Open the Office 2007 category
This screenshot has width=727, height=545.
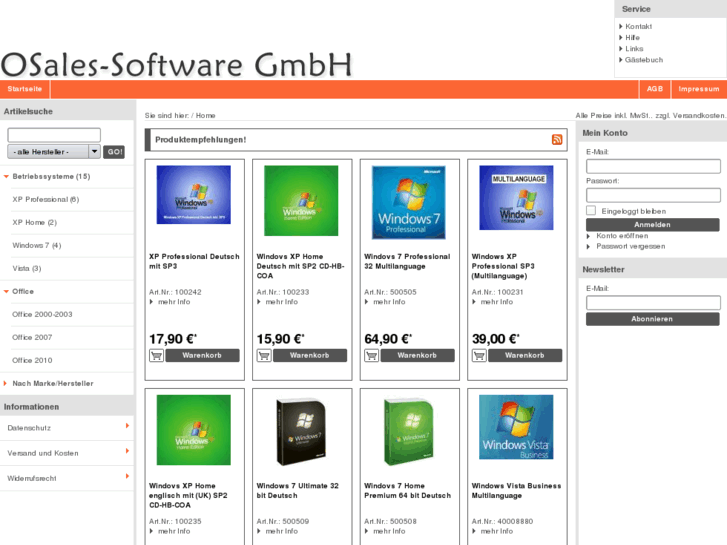32,337
